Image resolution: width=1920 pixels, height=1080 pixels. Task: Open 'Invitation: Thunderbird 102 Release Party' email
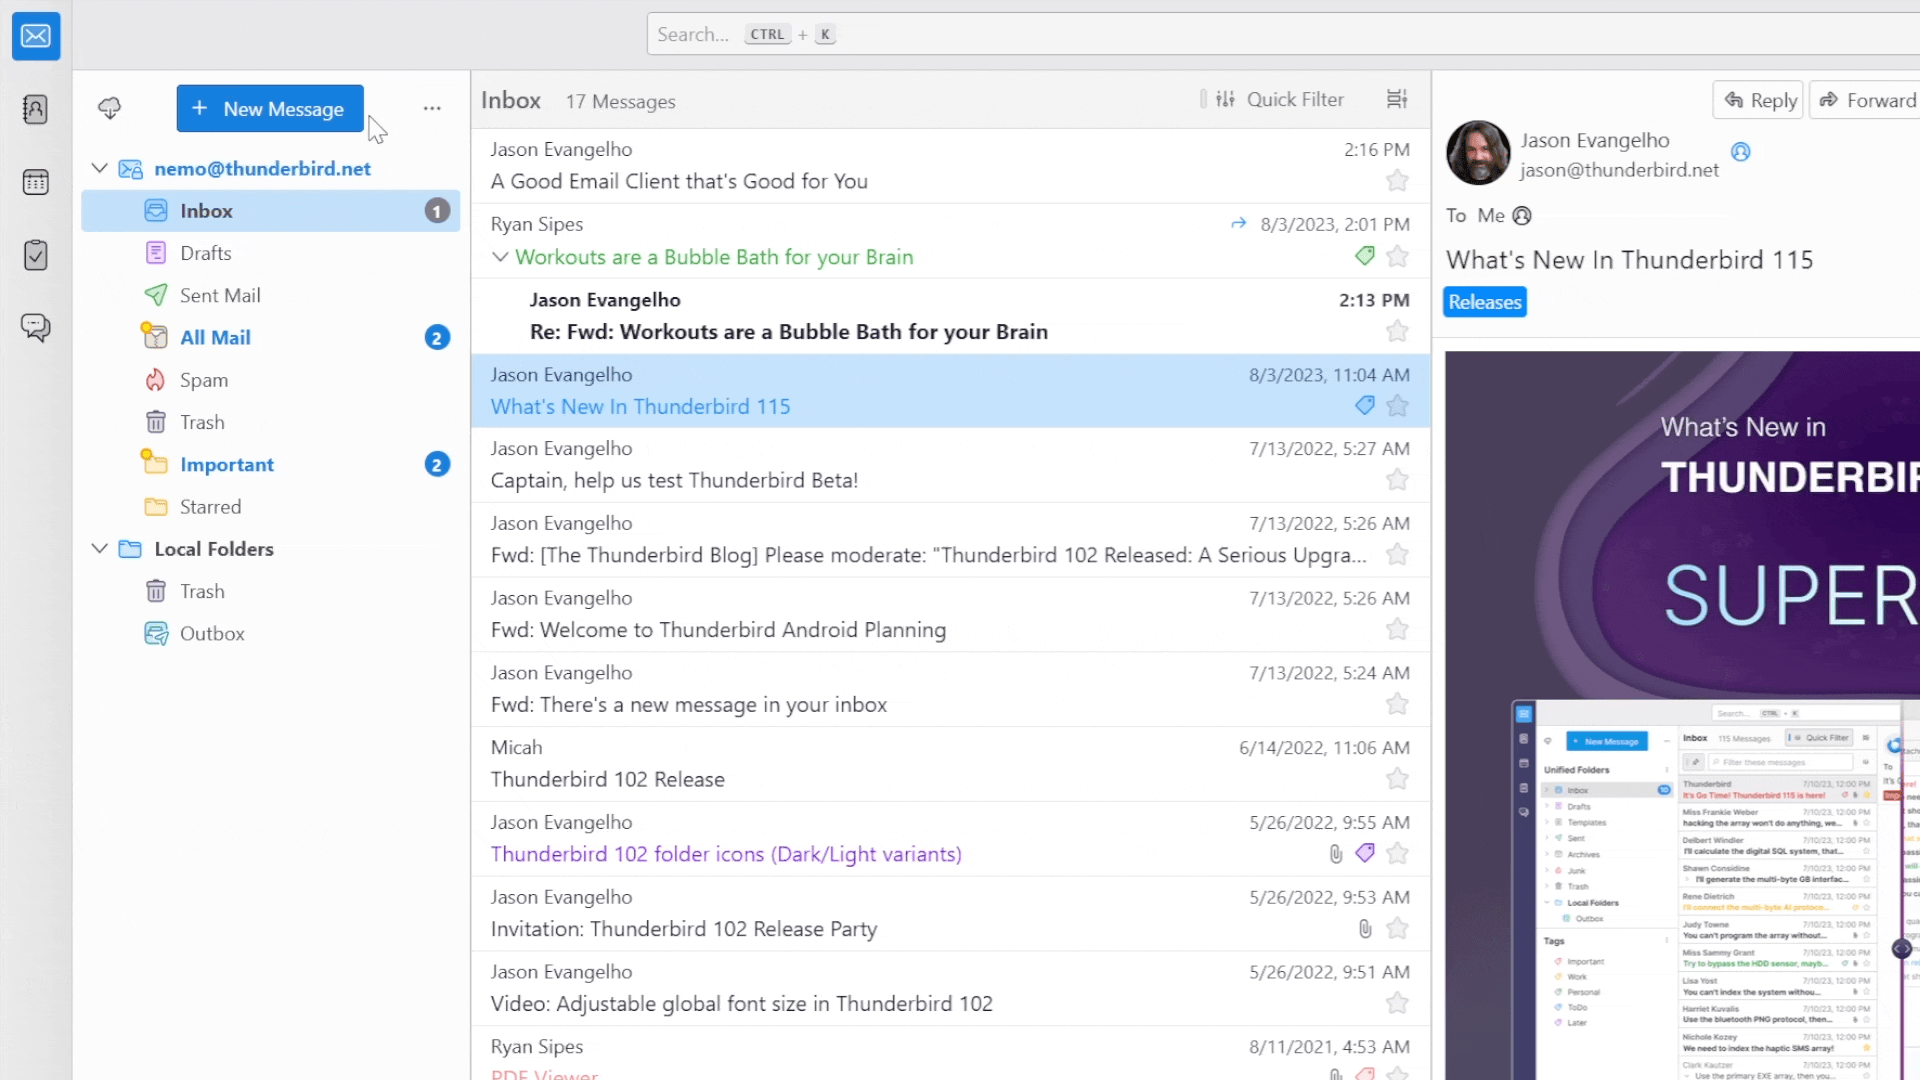click(x=950, y=914)
